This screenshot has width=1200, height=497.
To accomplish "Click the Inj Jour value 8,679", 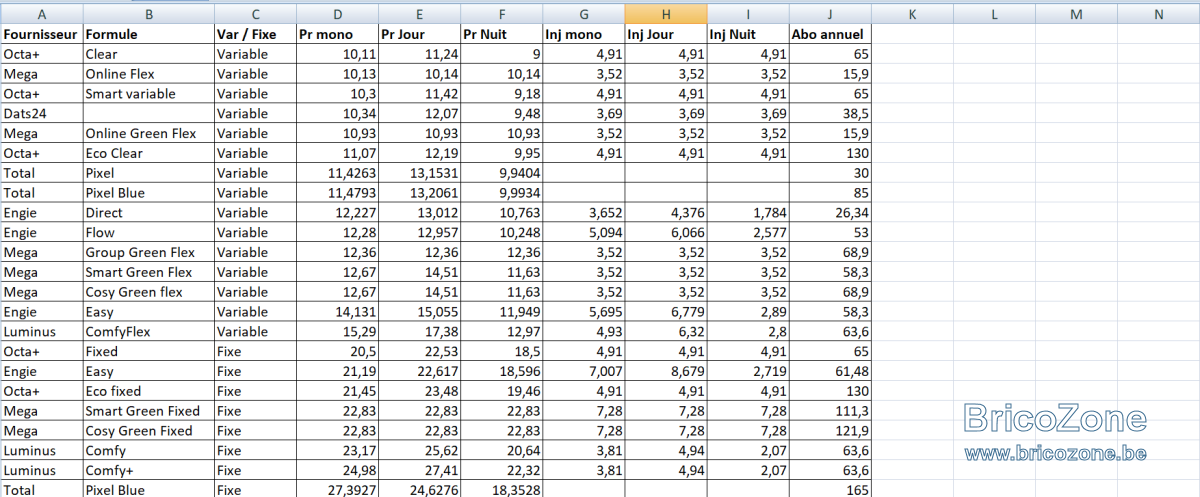I will [665, 370].
